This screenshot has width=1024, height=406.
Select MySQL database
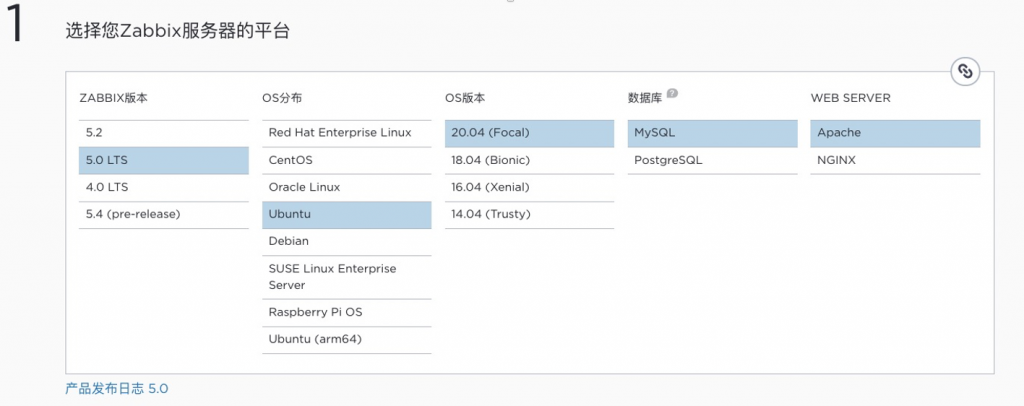(x=712, y=133)
